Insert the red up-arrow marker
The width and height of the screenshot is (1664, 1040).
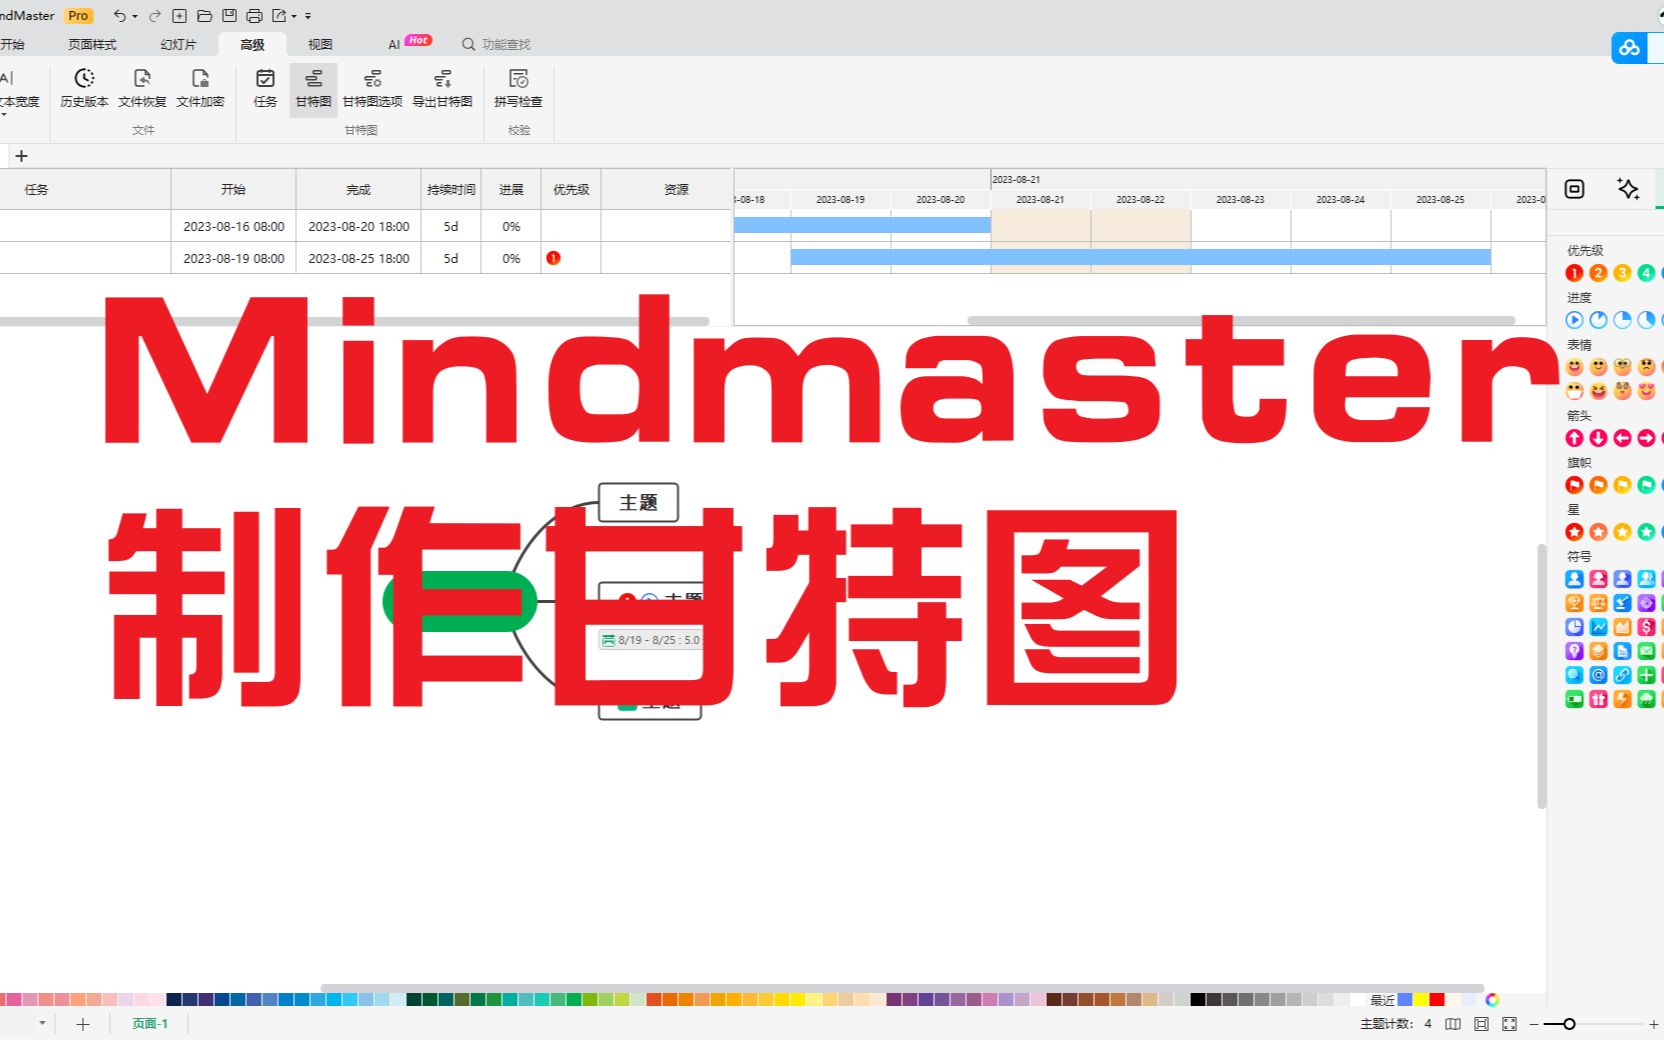point(1574,438)
